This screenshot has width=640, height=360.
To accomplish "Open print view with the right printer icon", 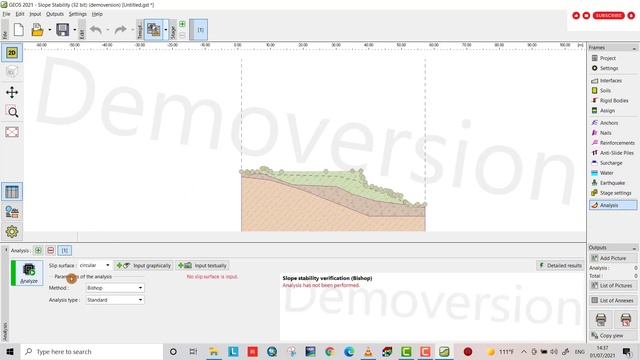I will [625, 319].
